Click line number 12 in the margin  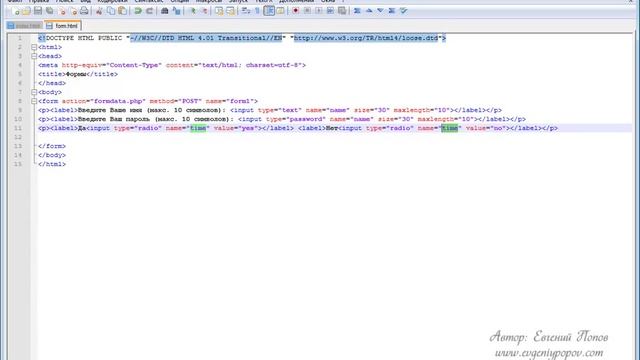pyautogui.click(x=18, y=137)
